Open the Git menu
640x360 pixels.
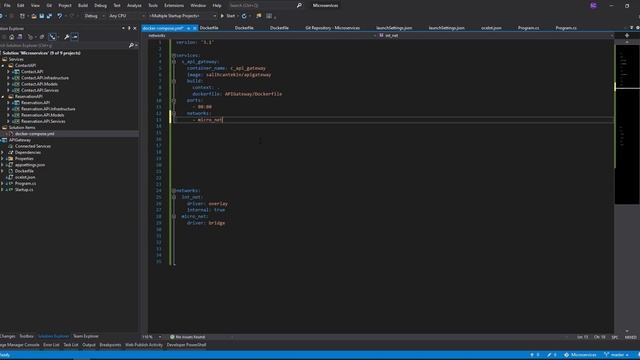tap(49, 5)
